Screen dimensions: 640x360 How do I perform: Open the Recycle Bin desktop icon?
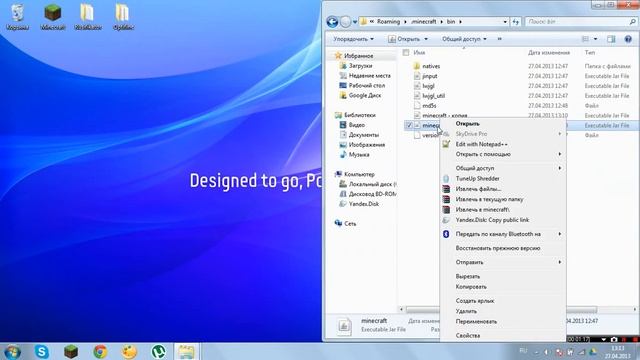point(18,17)
